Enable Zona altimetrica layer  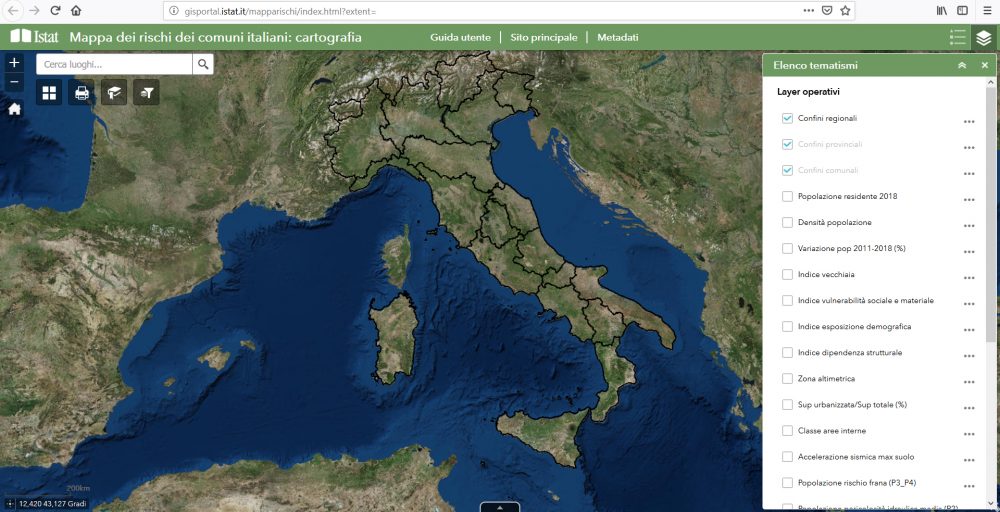787,379
